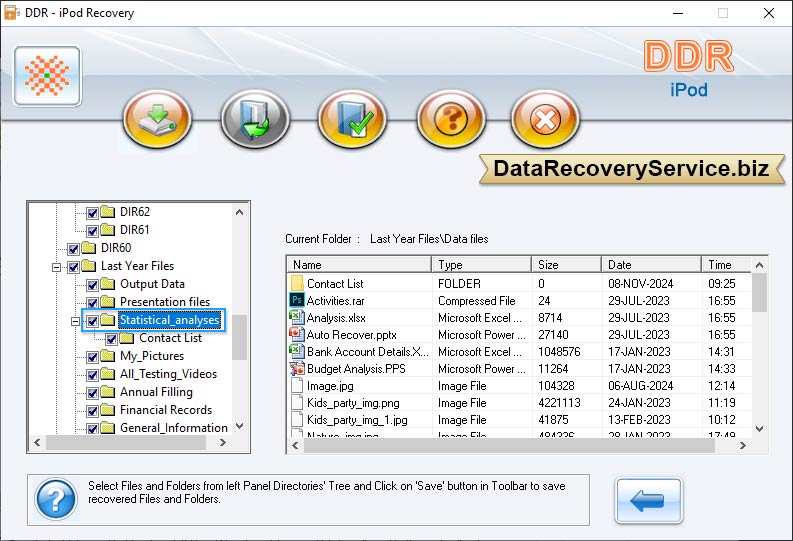Go back with the blue arrow button
This screenshot has height=541, width=793.
coord(648,501)
